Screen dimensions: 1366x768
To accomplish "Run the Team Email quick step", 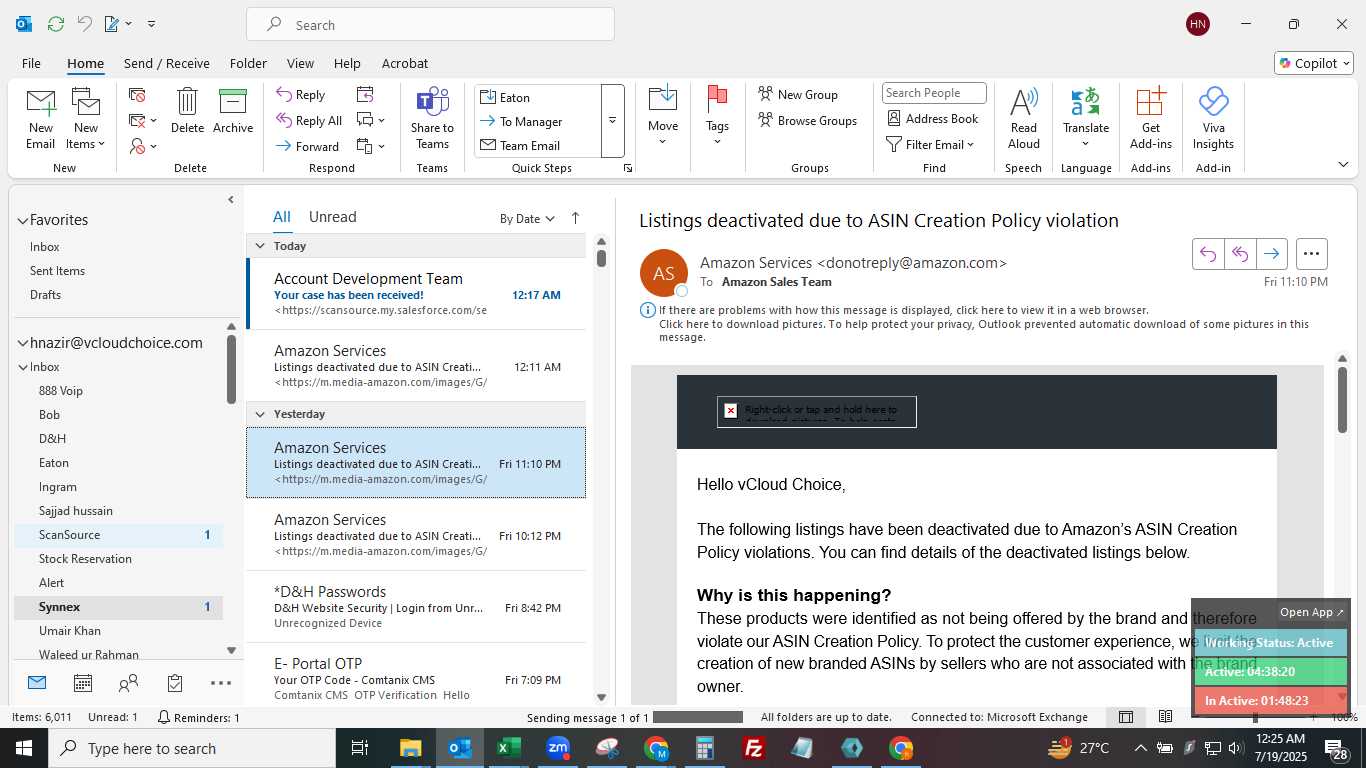I will click(538, 145).
